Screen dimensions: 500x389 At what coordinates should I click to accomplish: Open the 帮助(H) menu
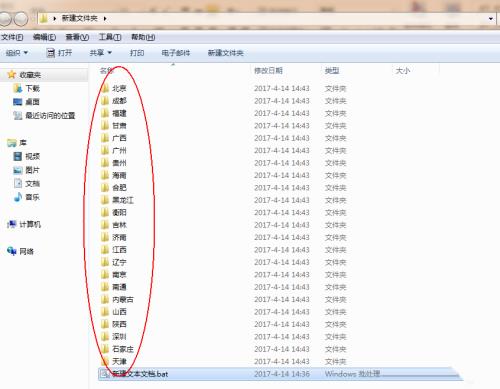point(143,37)
